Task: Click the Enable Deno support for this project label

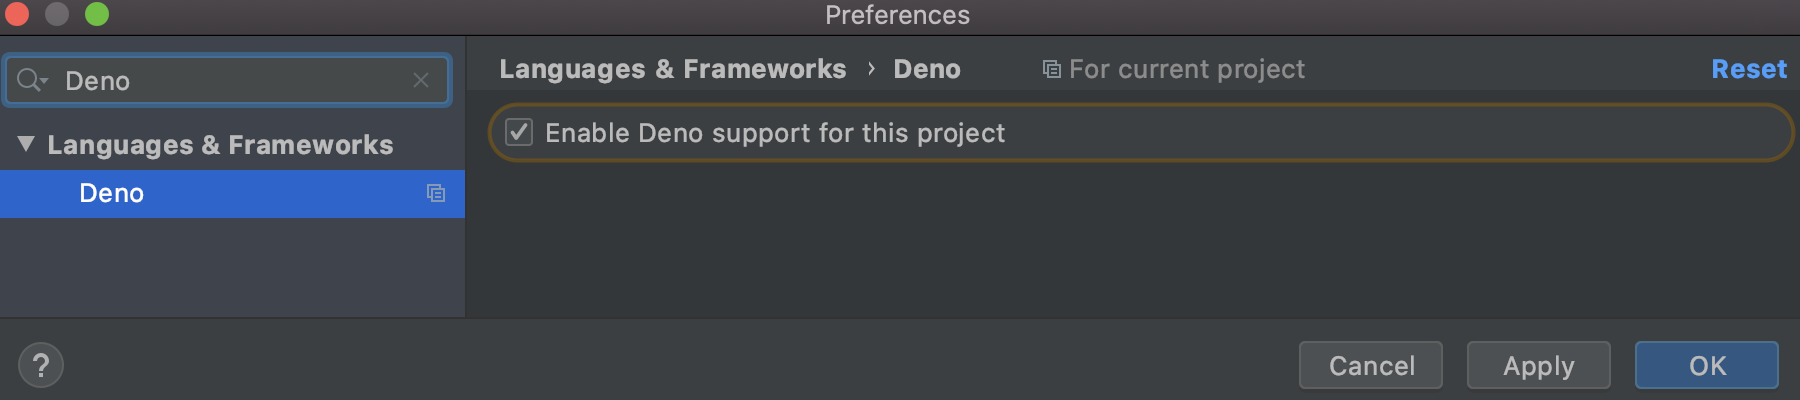Action: [x=775, y=133]
